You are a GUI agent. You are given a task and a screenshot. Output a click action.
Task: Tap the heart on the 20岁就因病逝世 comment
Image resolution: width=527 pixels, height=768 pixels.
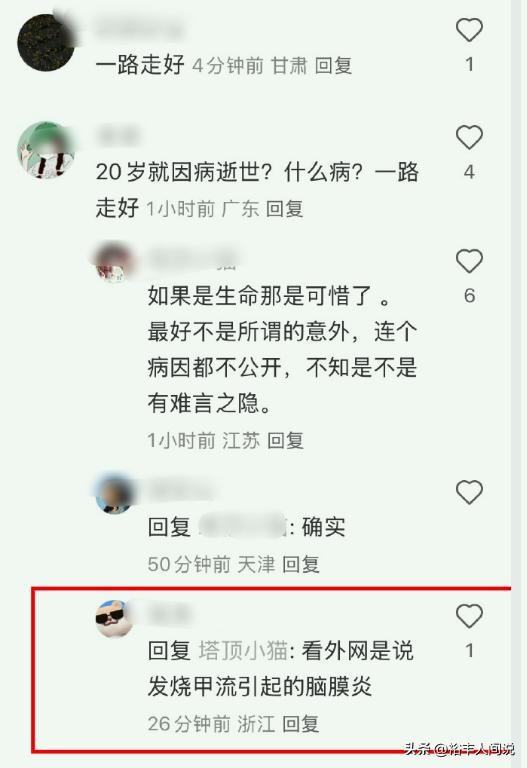469,137
